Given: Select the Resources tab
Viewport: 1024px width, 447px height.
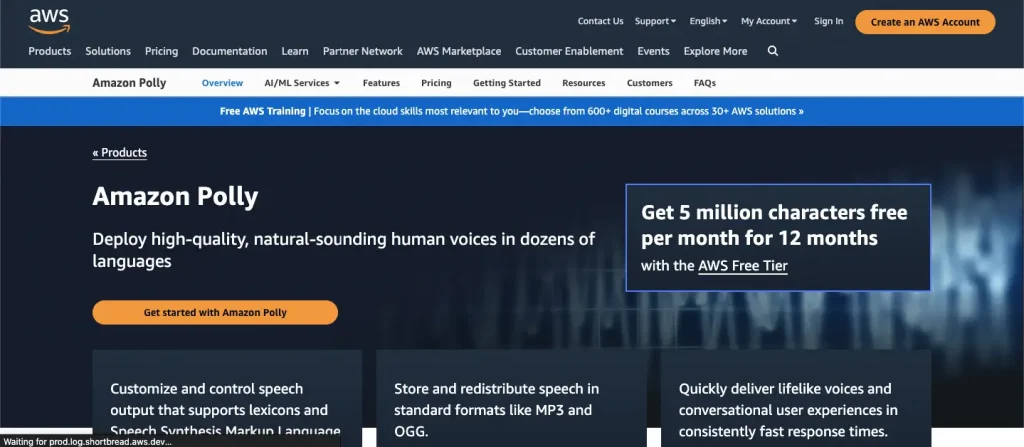Looking at the screenshot, I should coord(583,83).
